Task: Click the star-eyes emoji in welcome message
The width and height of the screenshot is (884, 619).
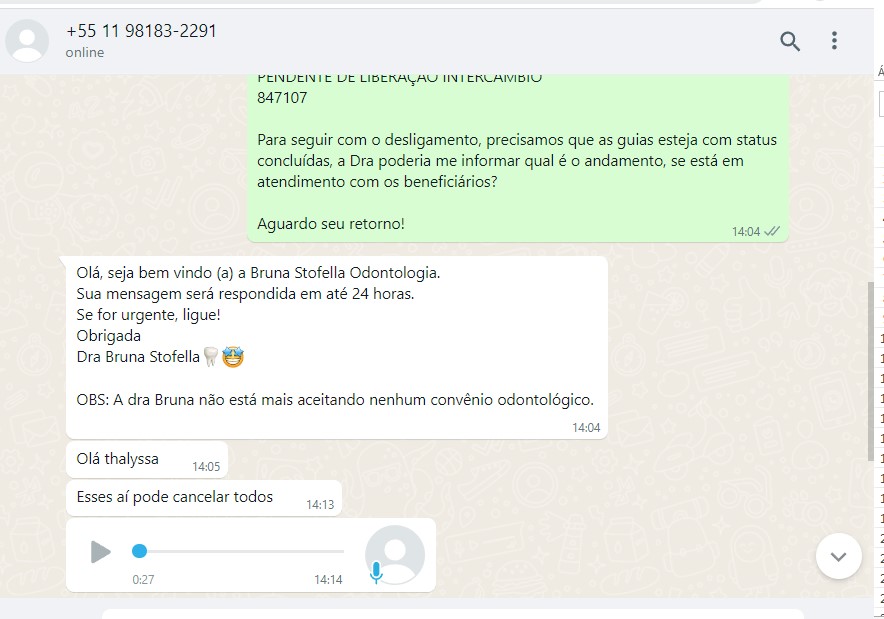Action: (x=233, y=357)
